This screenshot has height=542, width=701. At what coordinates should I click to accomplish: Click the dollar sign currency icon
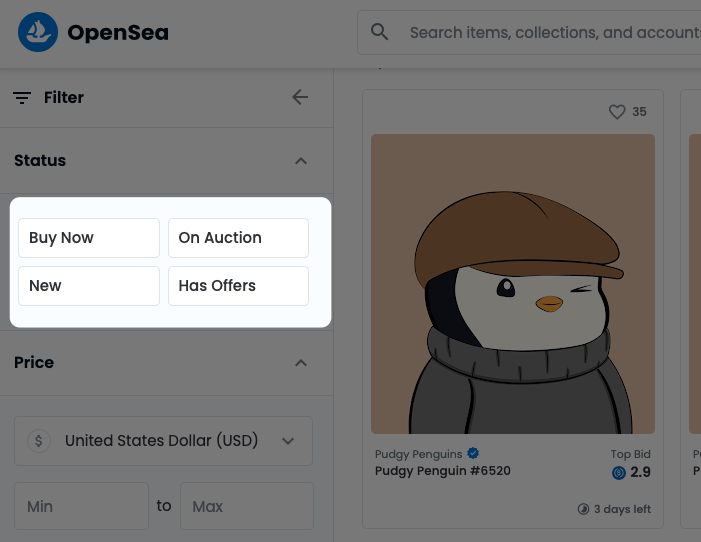39,441
